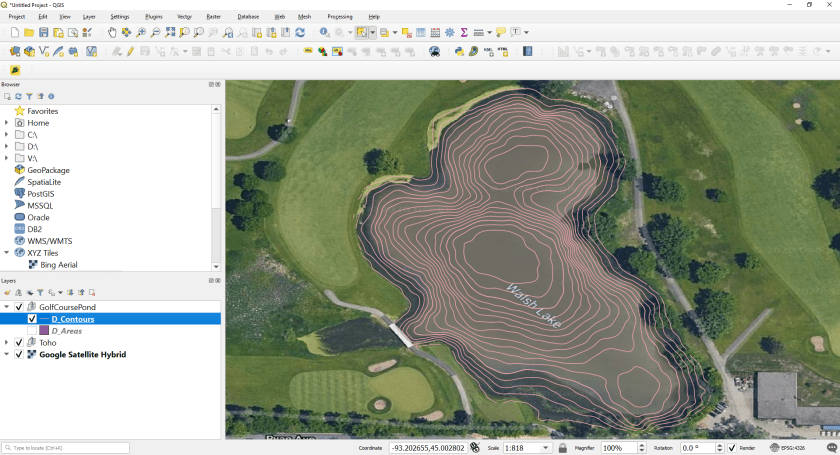The image size is (840, 455).
Task: Collapse the GolfCoursePond group
Action: tap(7, 307)
